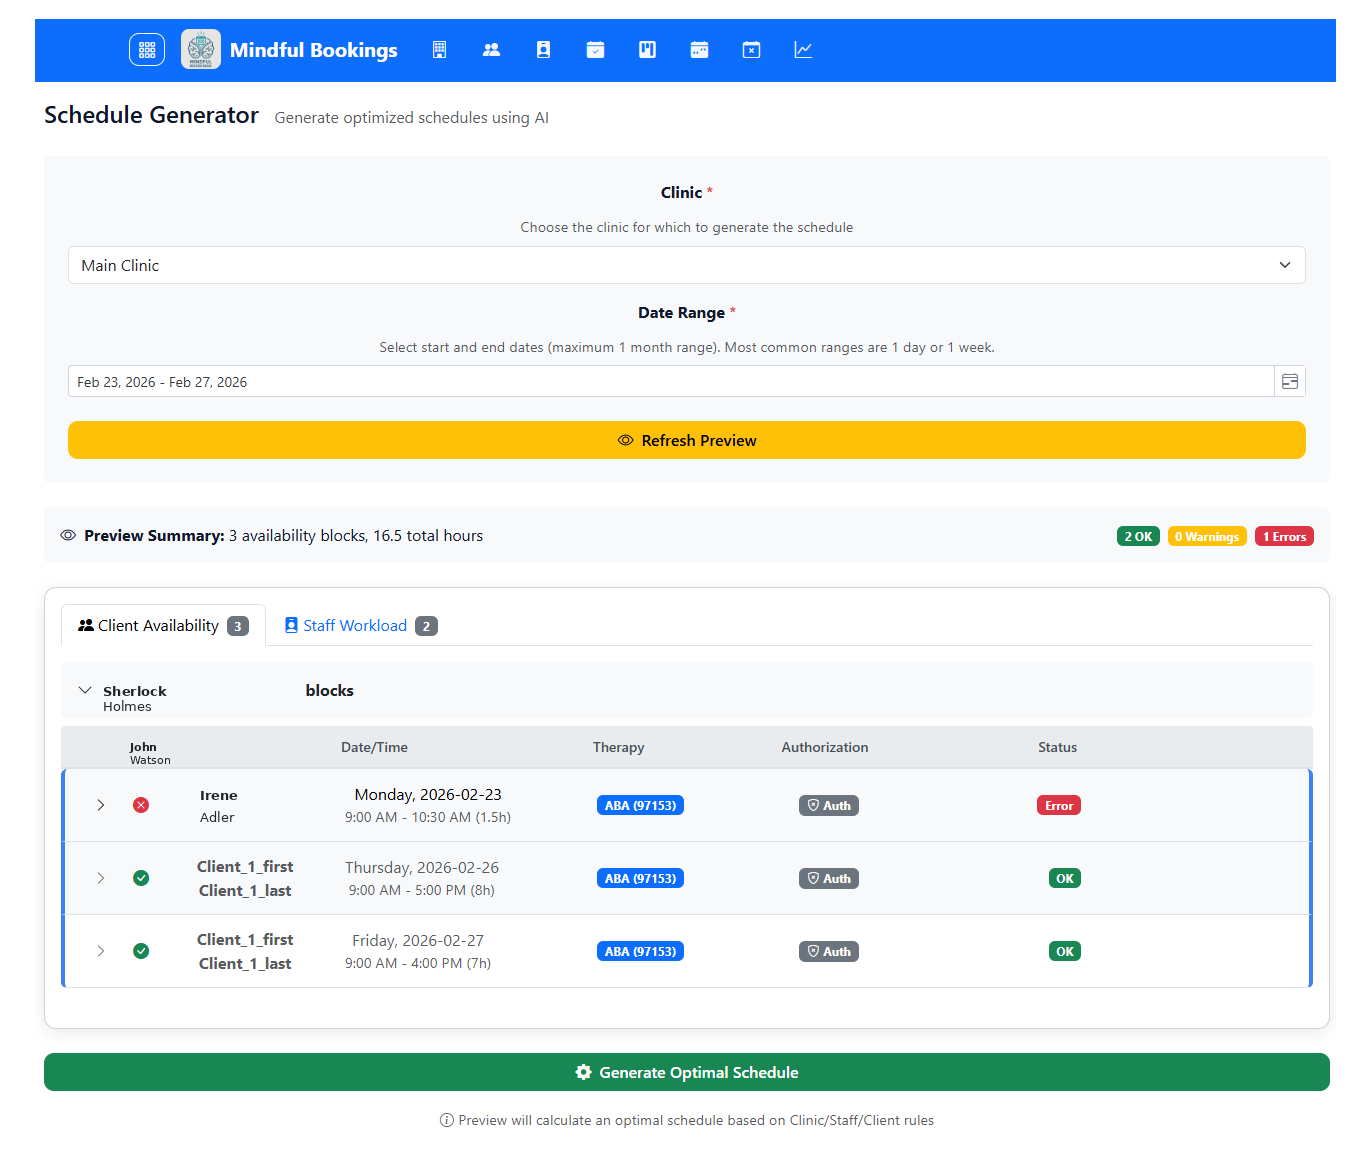Open the date range picker calendar
Screen dimensions: 1371x1164
1289,381
